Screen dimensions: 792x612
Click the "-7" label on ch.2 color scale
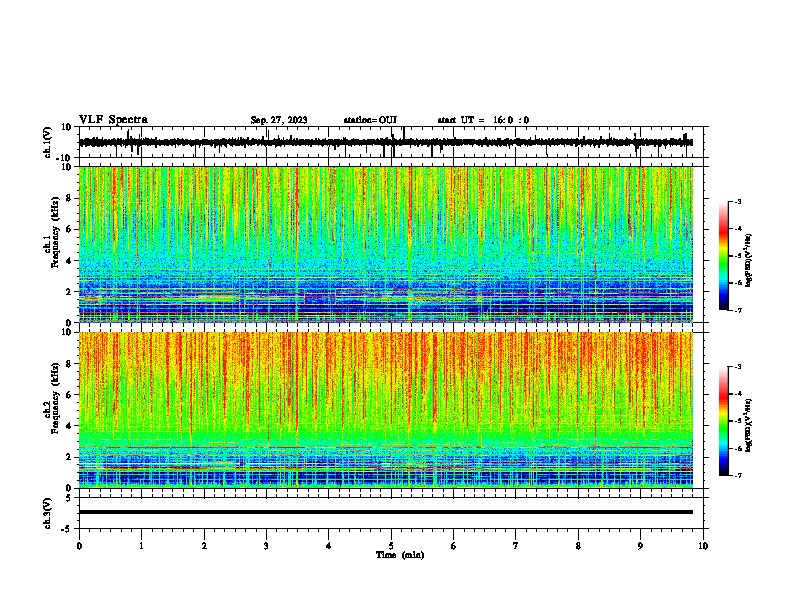click(737, 476)
